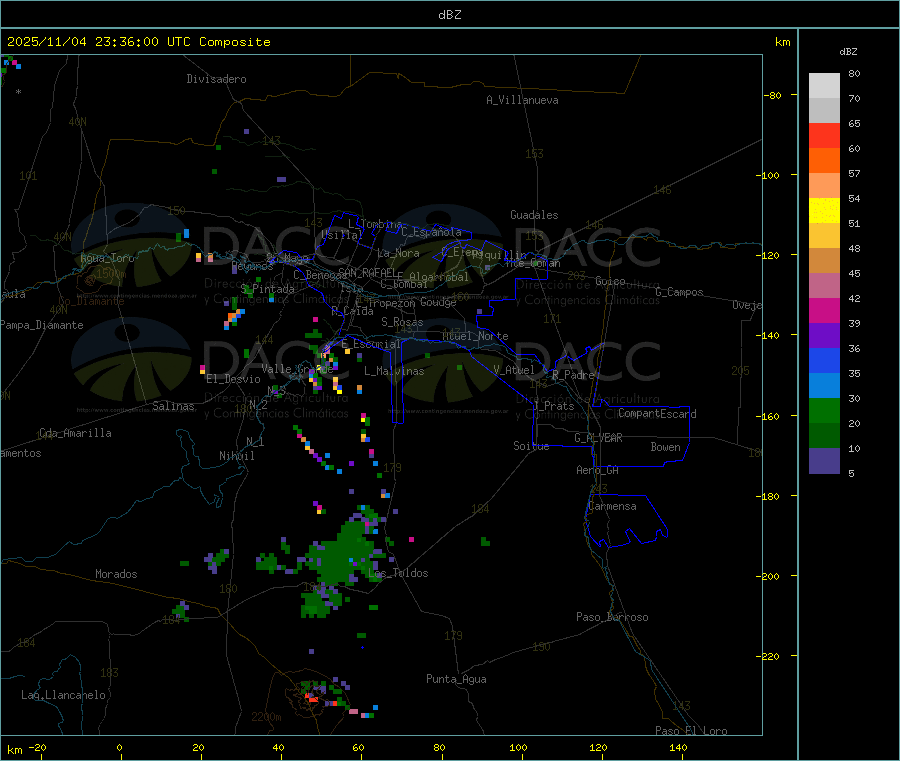
Task: Click the km unit label at top right
Action: click(x=782, y=42)
